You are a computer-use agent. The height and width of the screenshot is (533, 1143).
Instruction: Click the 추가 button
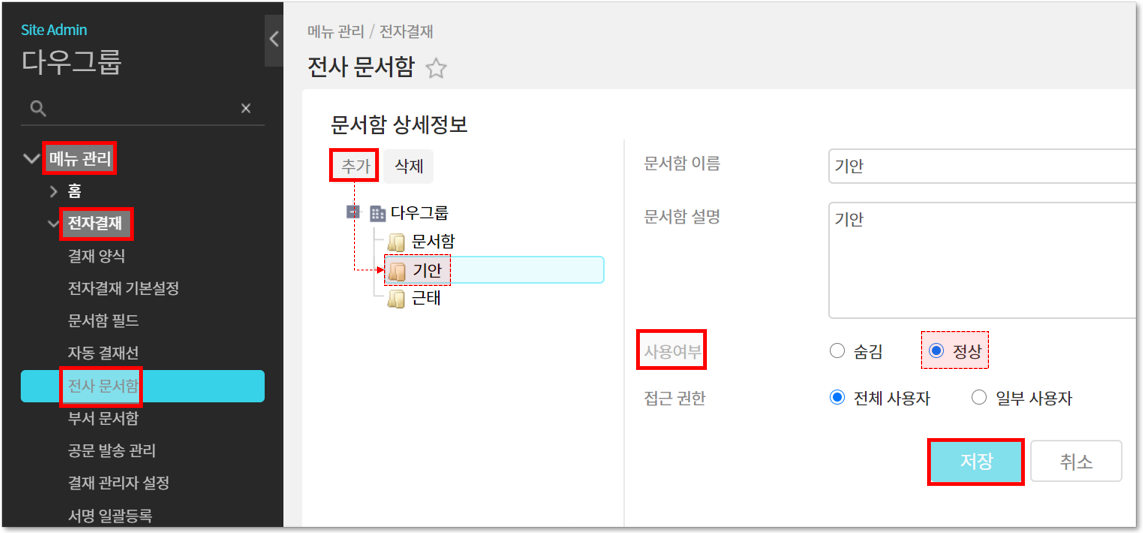coord(353,166)
